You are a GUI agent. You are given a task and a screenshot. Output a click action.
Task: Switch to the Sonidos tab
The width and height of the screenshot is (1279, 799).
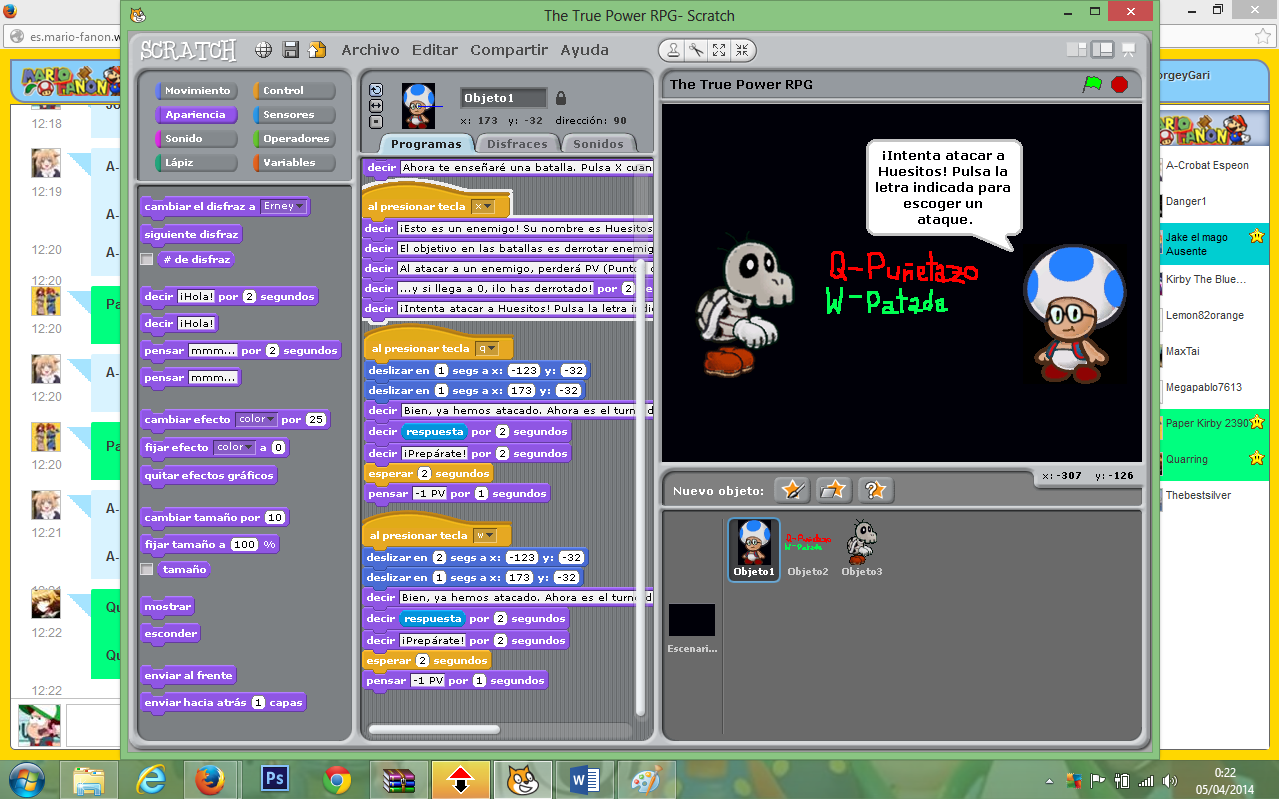[x=598, y=144]
